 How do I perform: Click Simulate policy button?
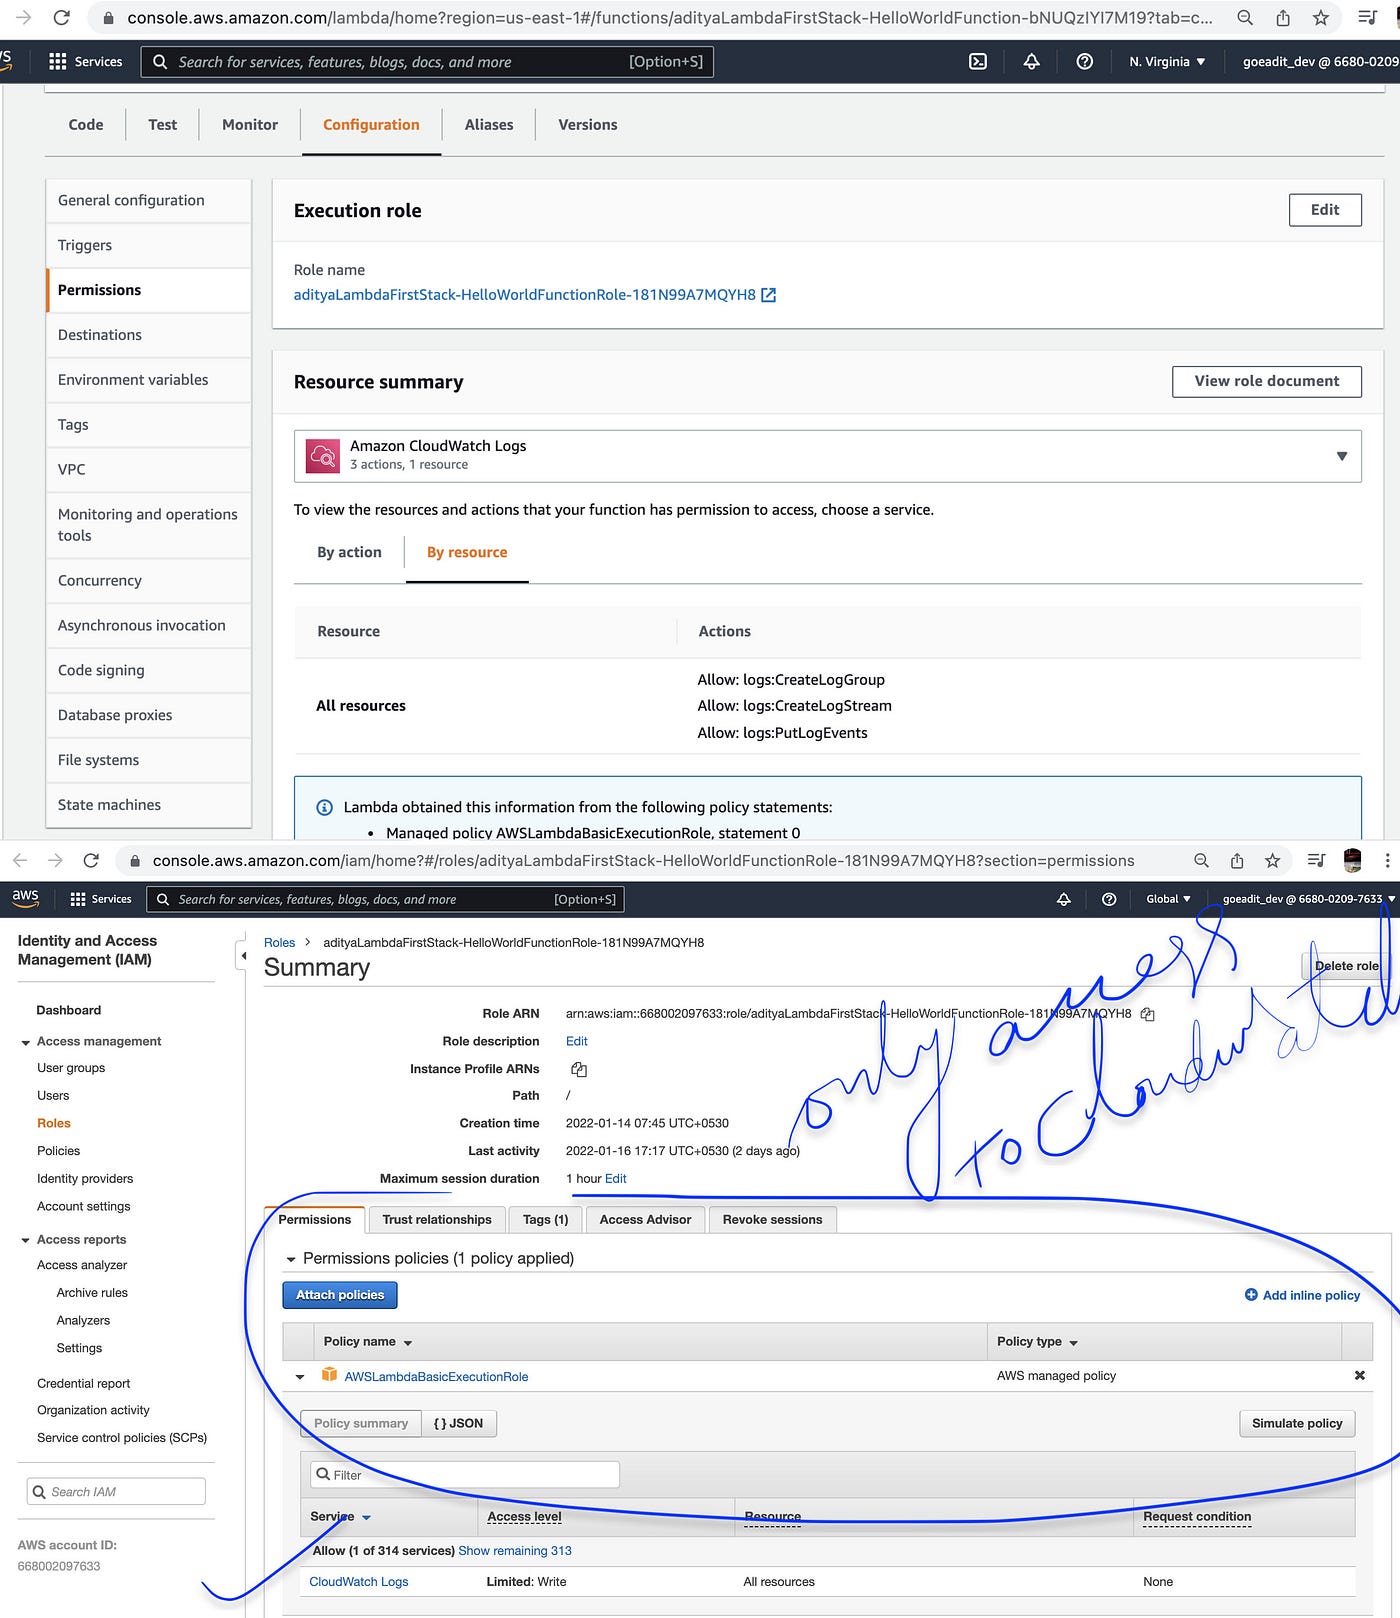pos(1297,1423)
